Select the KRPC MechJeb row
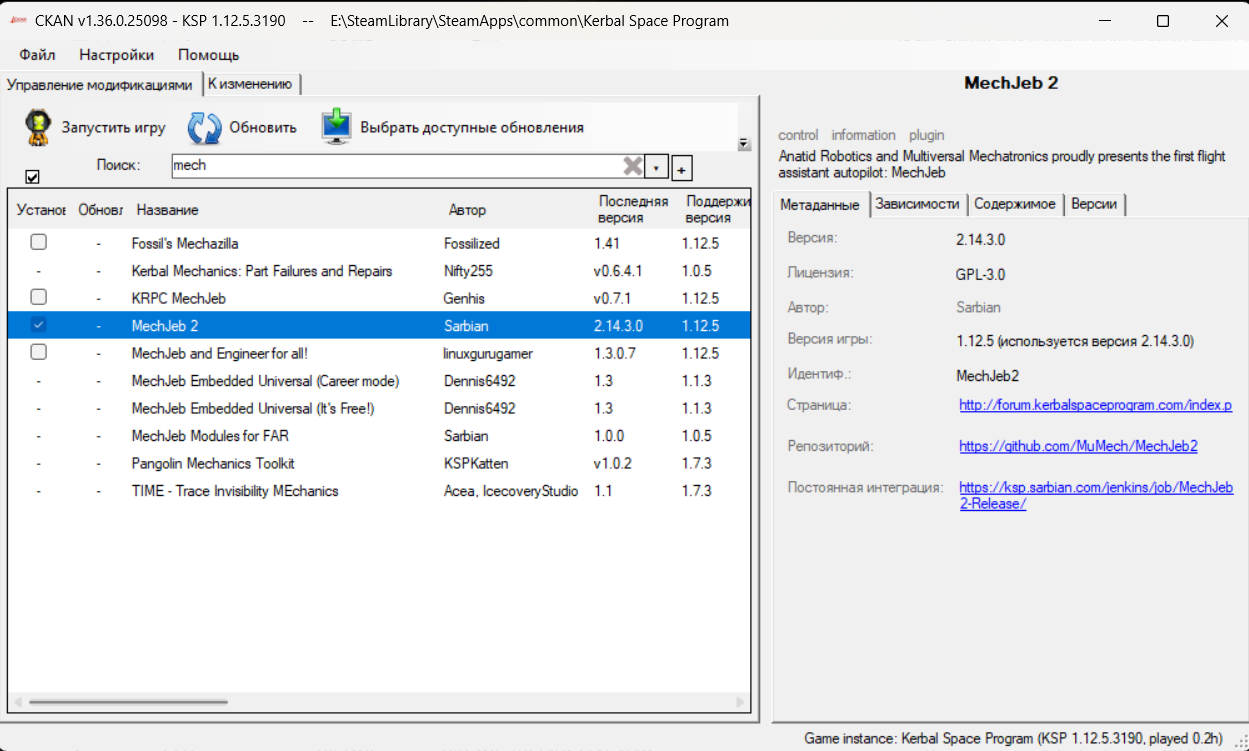Image resolution: width=1249 pixels, height=751 pixels. tap(379, 298)
